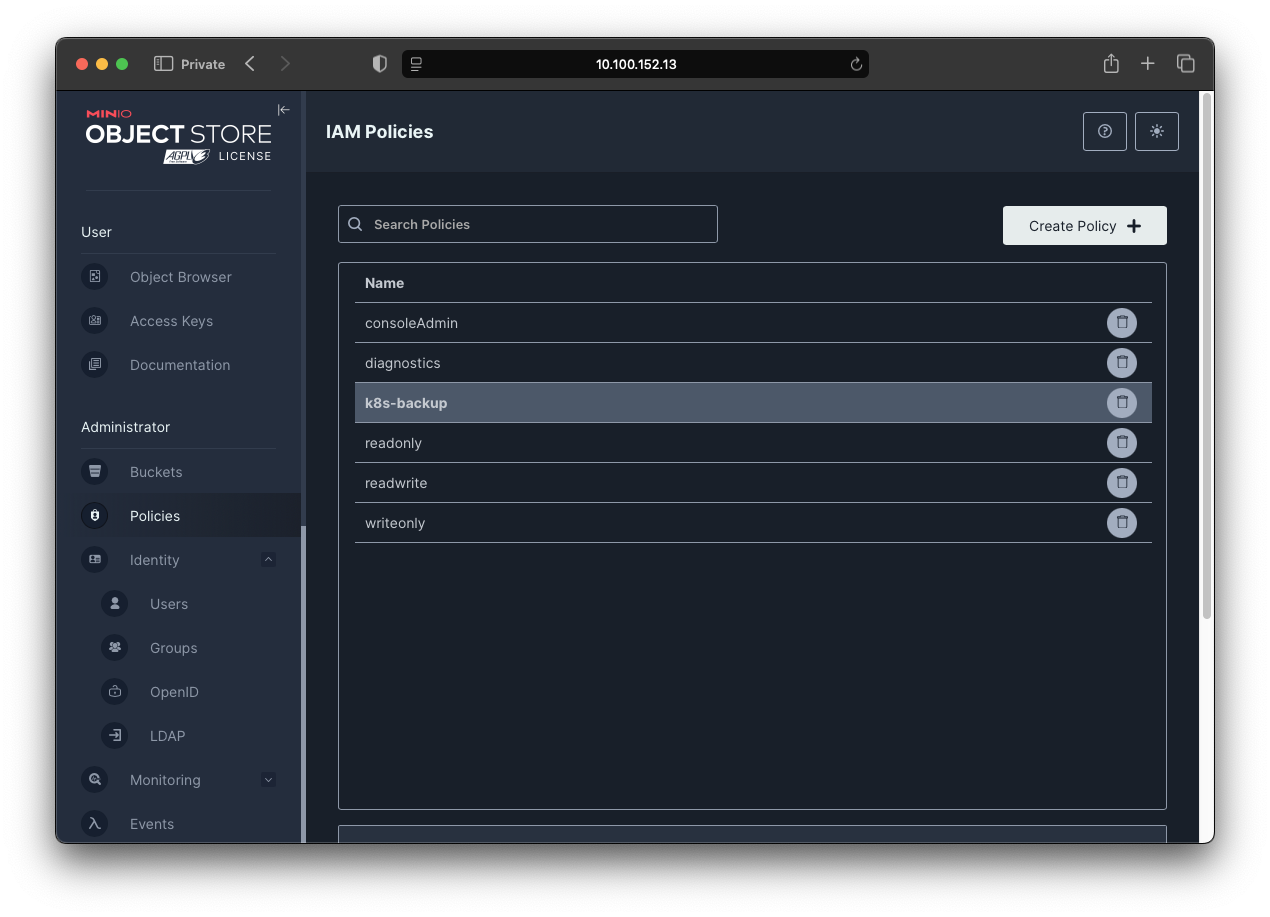Image resolution: width=1270 pixels, height=917 pixels.
Task: Select the Access Keys icon
Action: pos(94,320)
